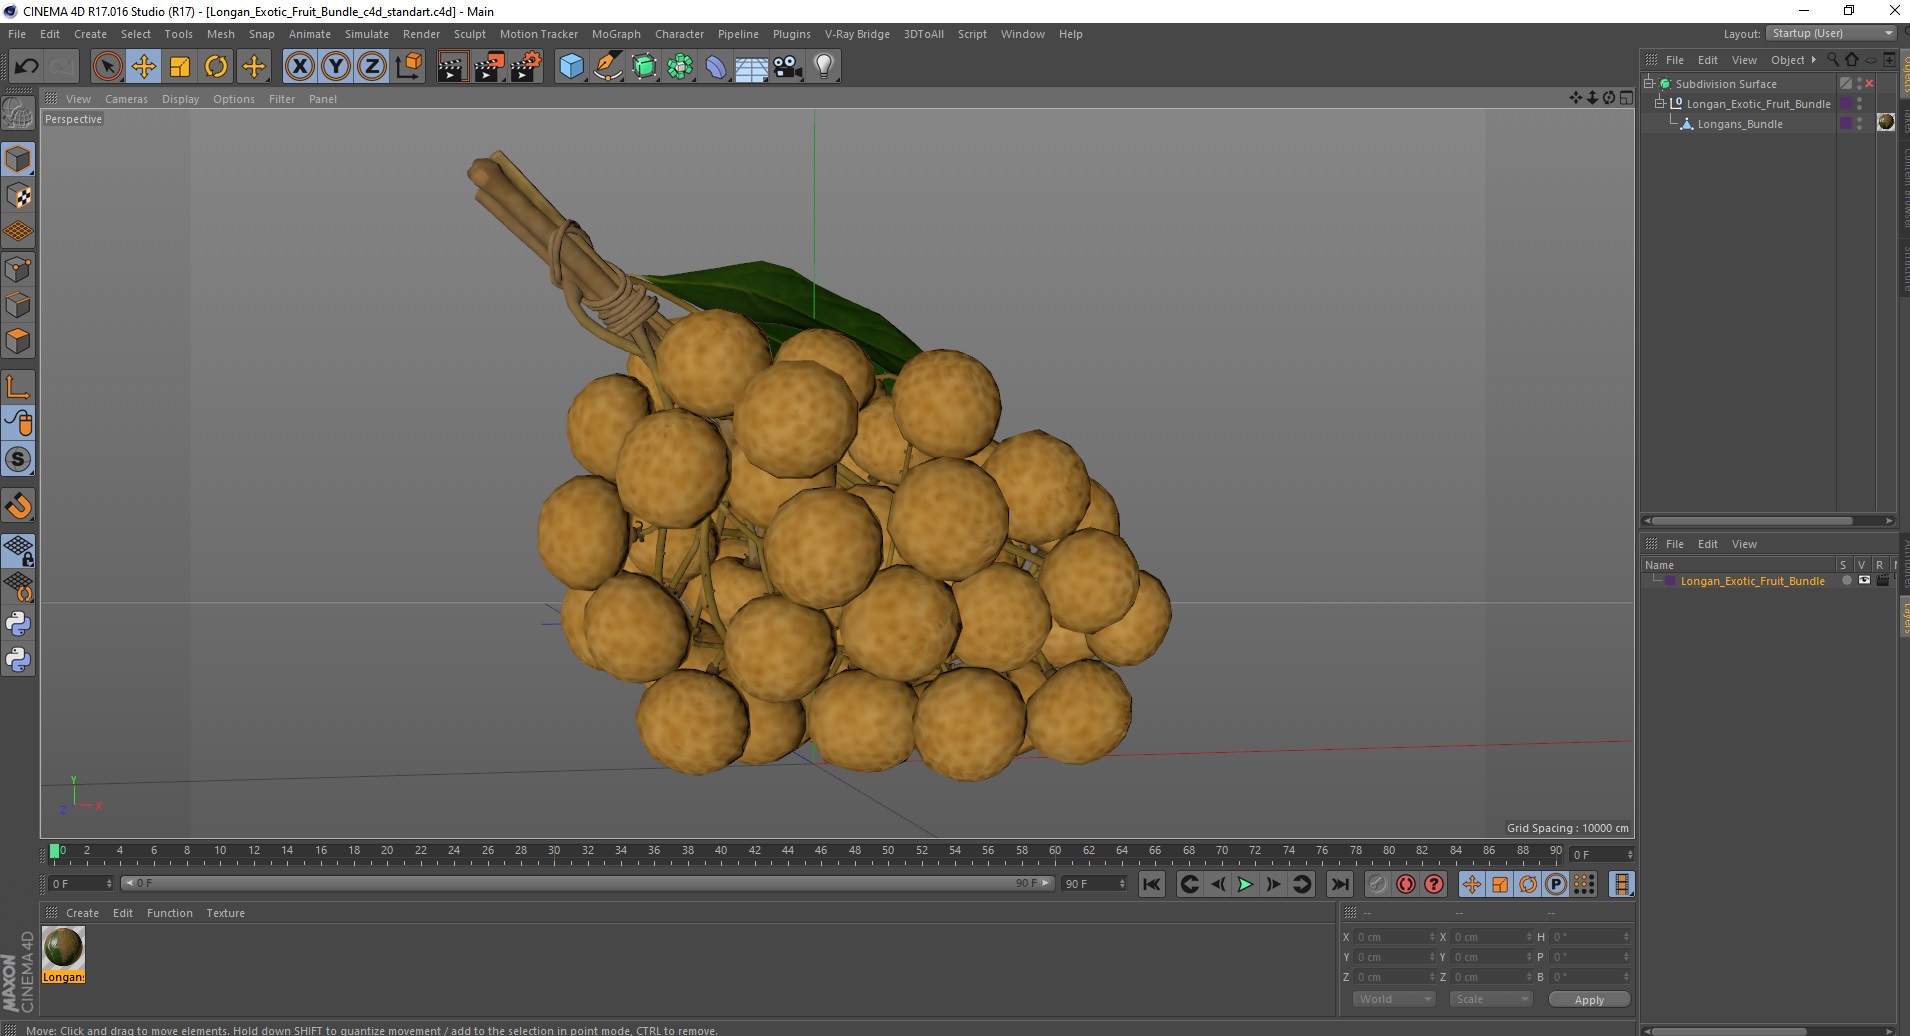Open the Scale mode dropdown
1910x1036 pixels.
1491,999
